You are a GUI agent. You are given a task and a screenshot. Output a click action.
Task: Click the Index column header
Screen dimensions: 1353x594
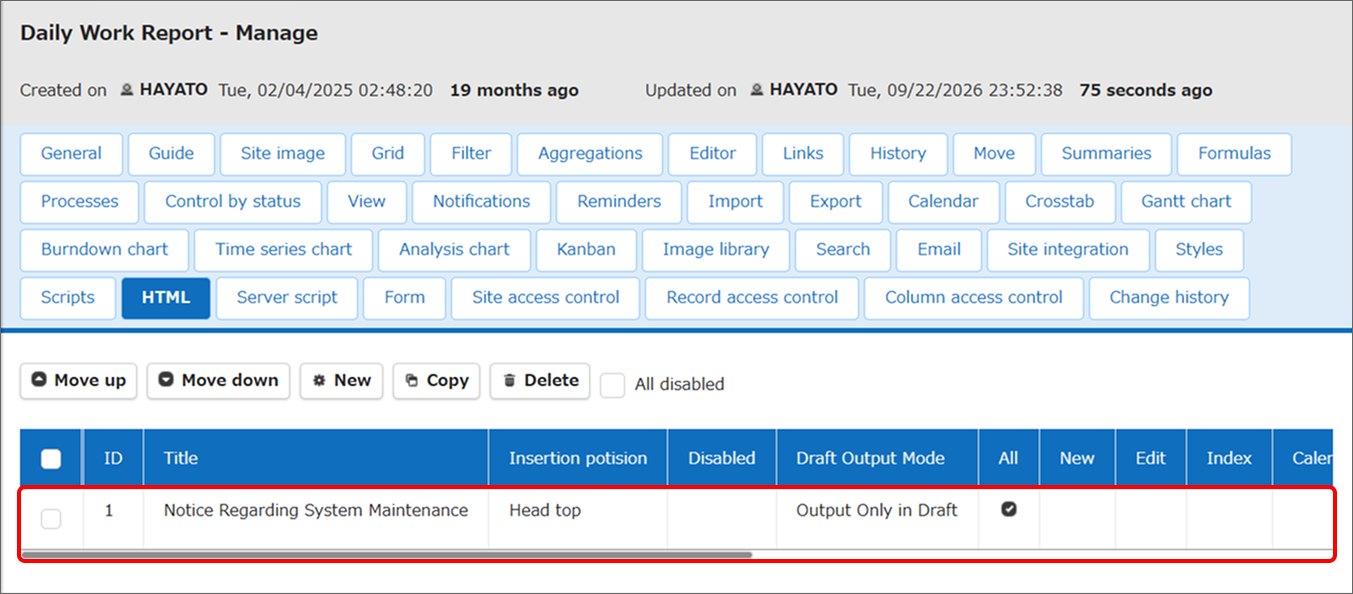1229,459
